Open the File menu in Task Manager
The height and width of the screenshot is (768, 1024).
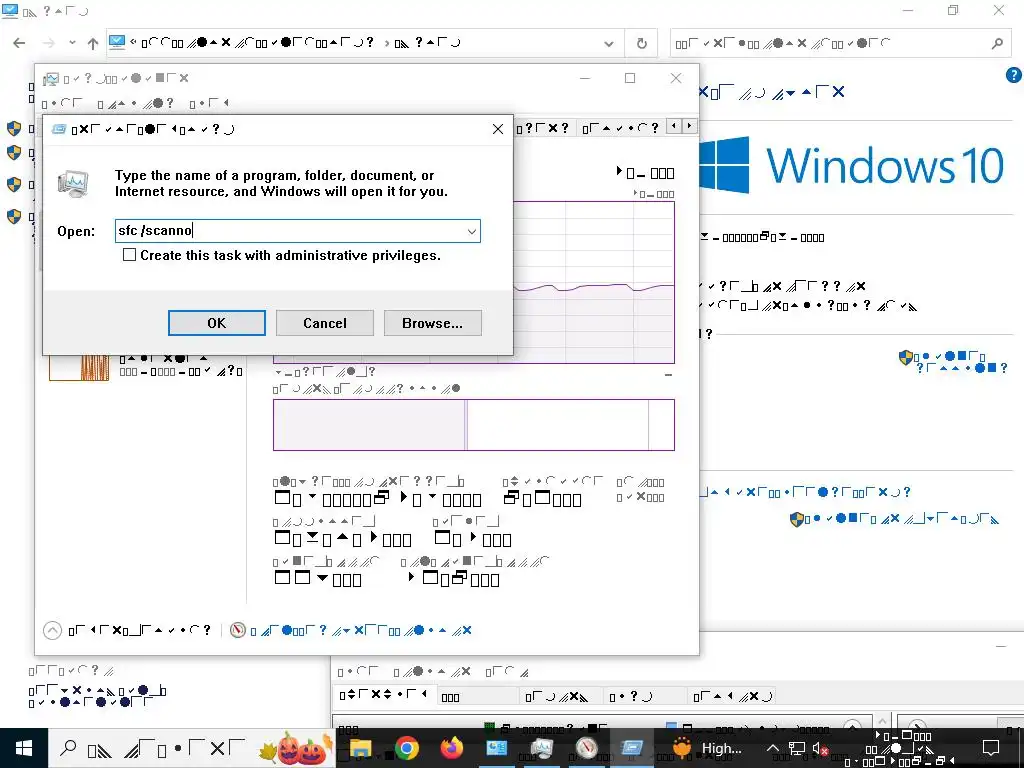point(62,103)
